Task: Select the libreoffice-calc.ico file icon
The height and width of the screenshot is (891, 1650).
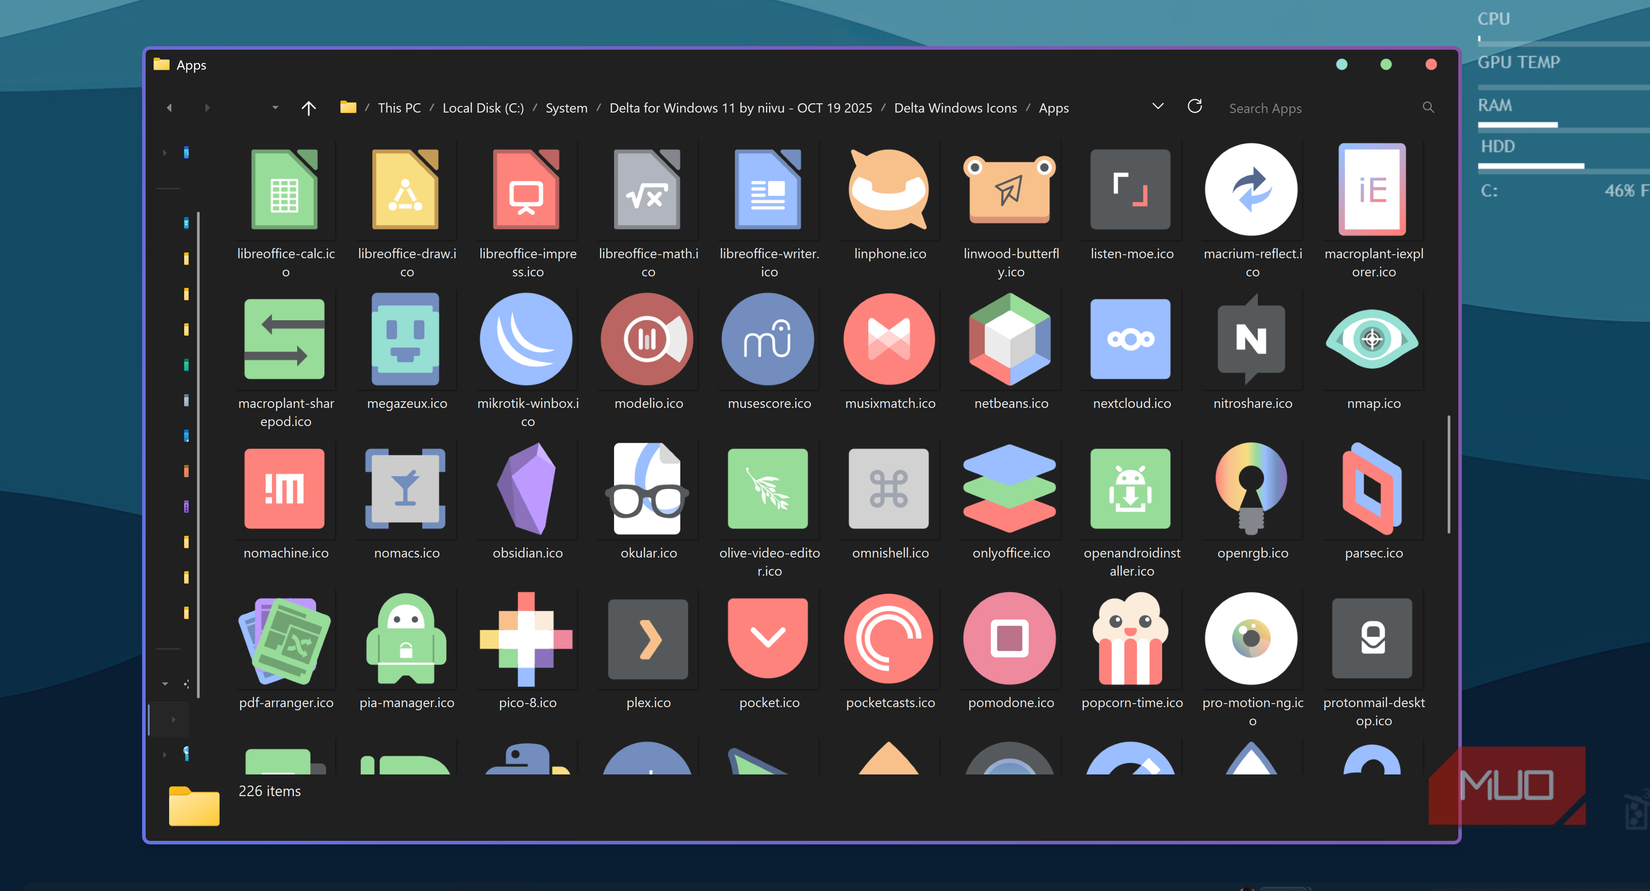Action: pos(285,190)
